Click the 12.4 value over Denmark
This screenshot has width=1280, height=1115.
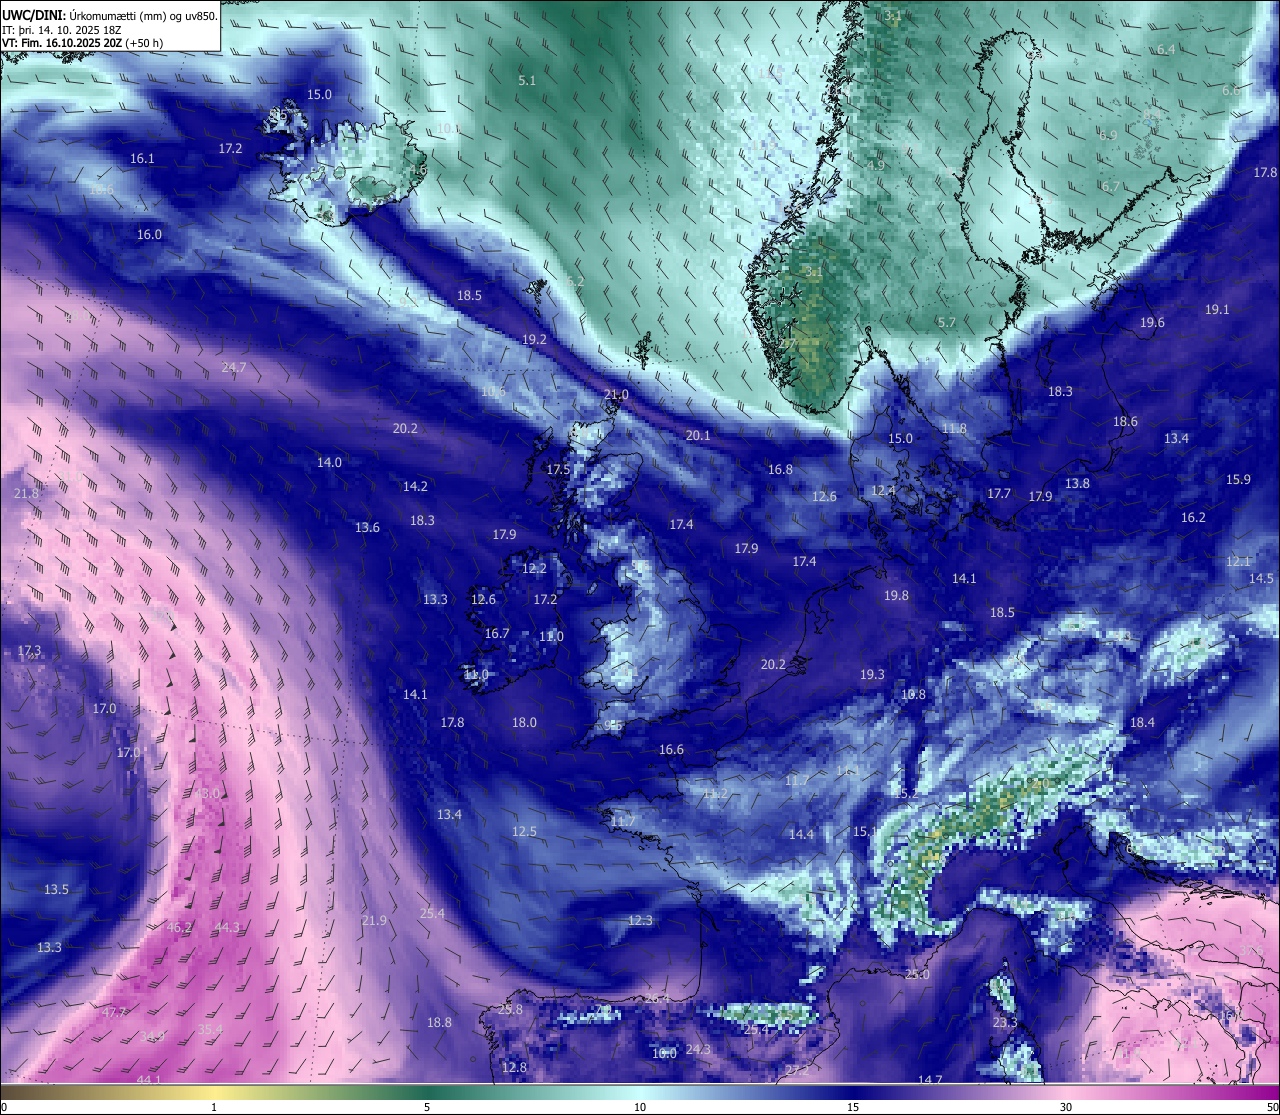click(x=883, y=490)
